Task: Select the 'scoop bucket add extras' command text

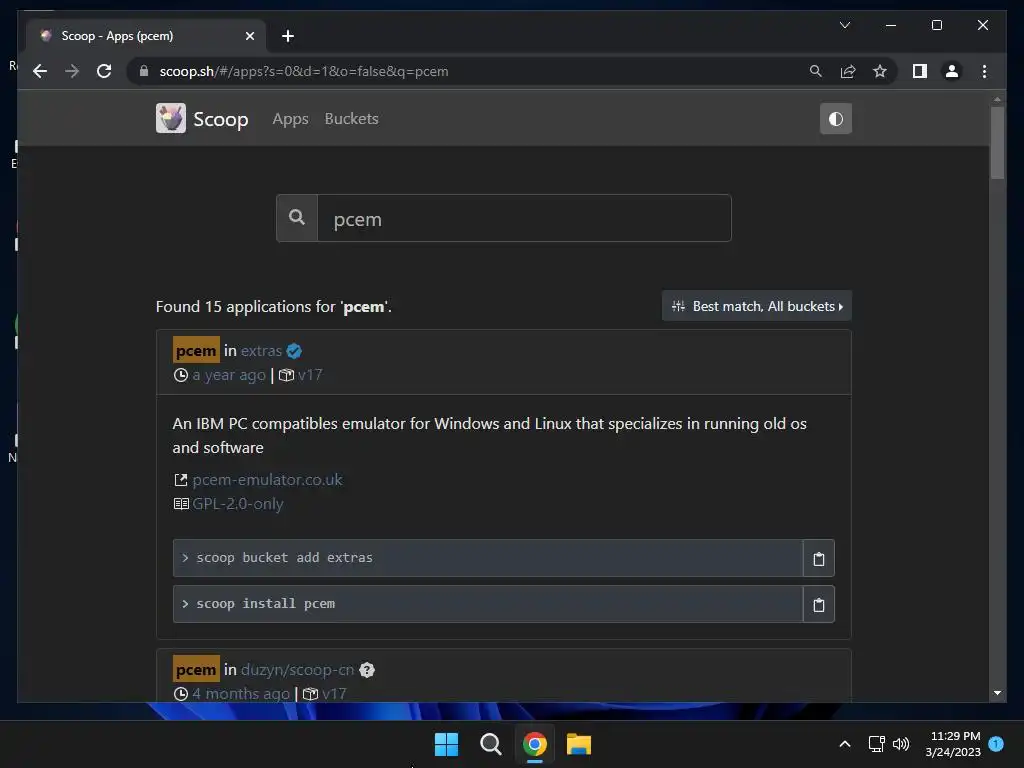Action: [284, 558]
